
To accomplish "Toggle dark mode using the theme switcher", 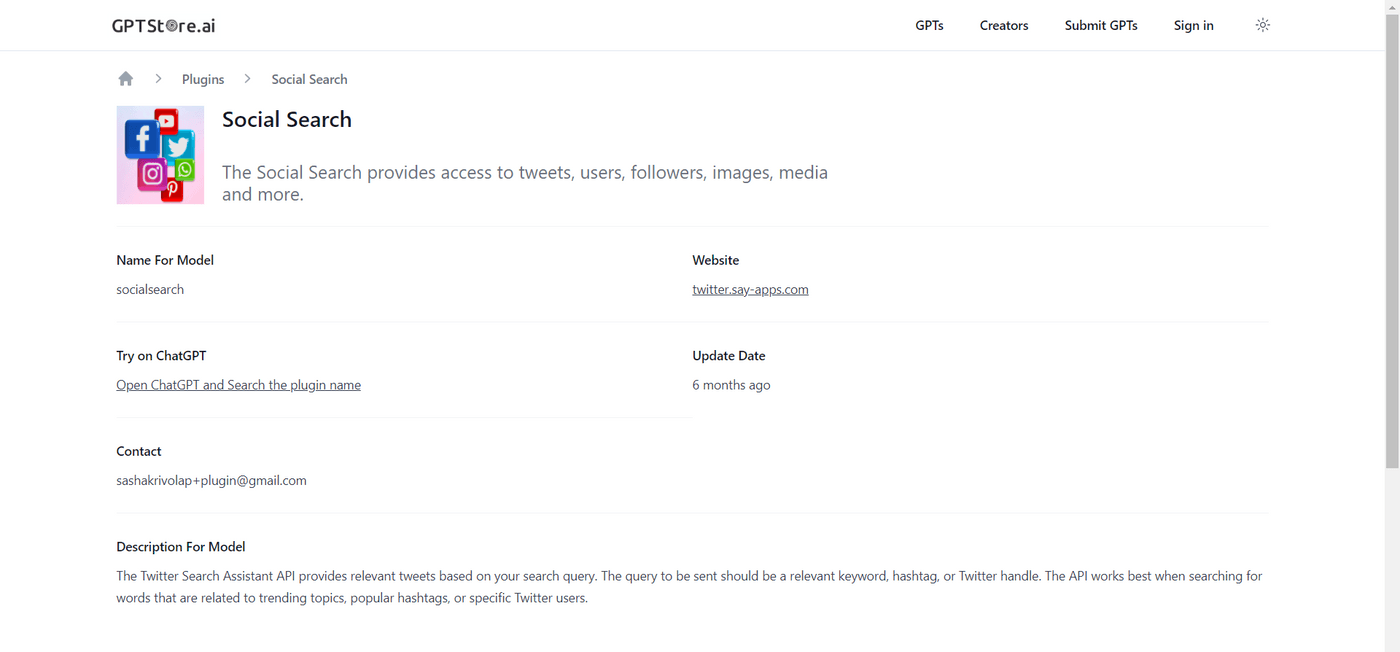I will click(x=1262, y=24).
